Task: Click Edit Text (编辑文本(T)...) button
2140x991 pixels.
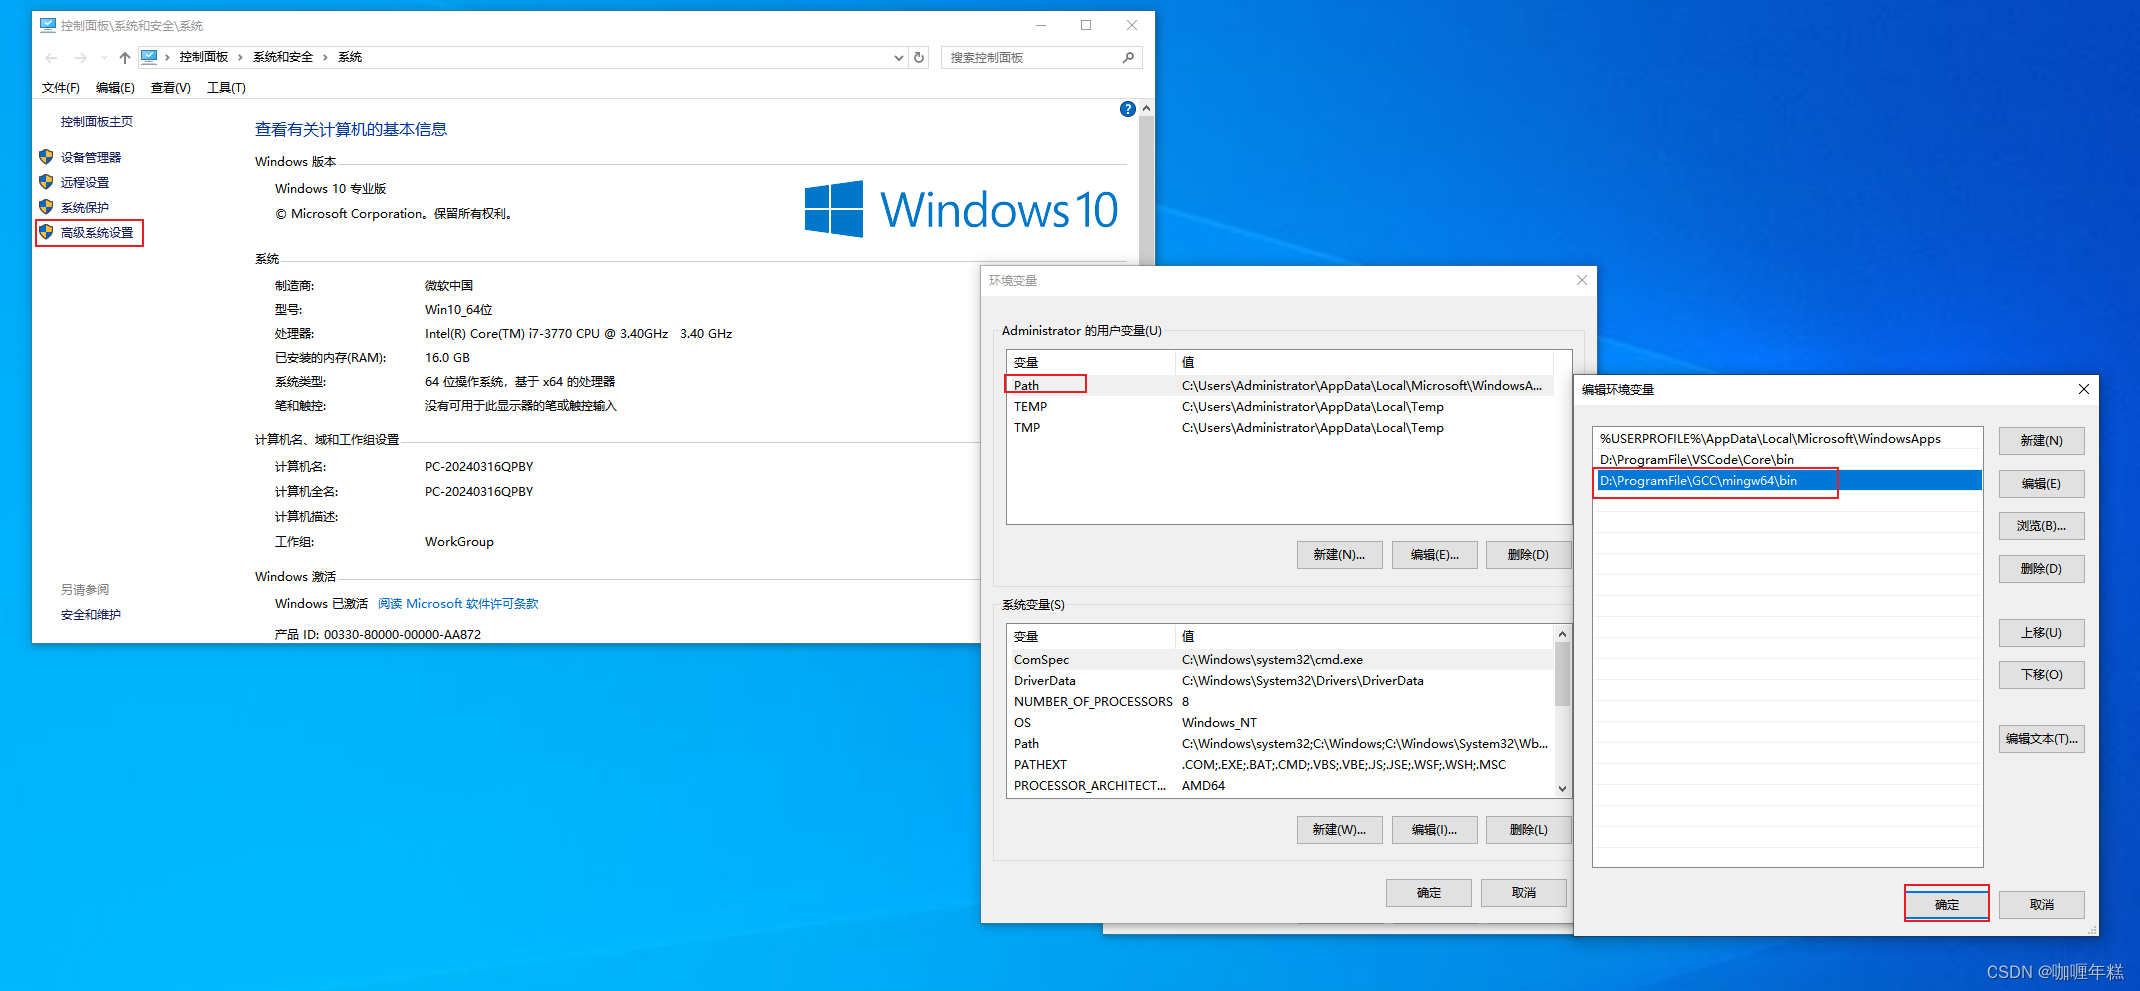Action: [2042, 739]
